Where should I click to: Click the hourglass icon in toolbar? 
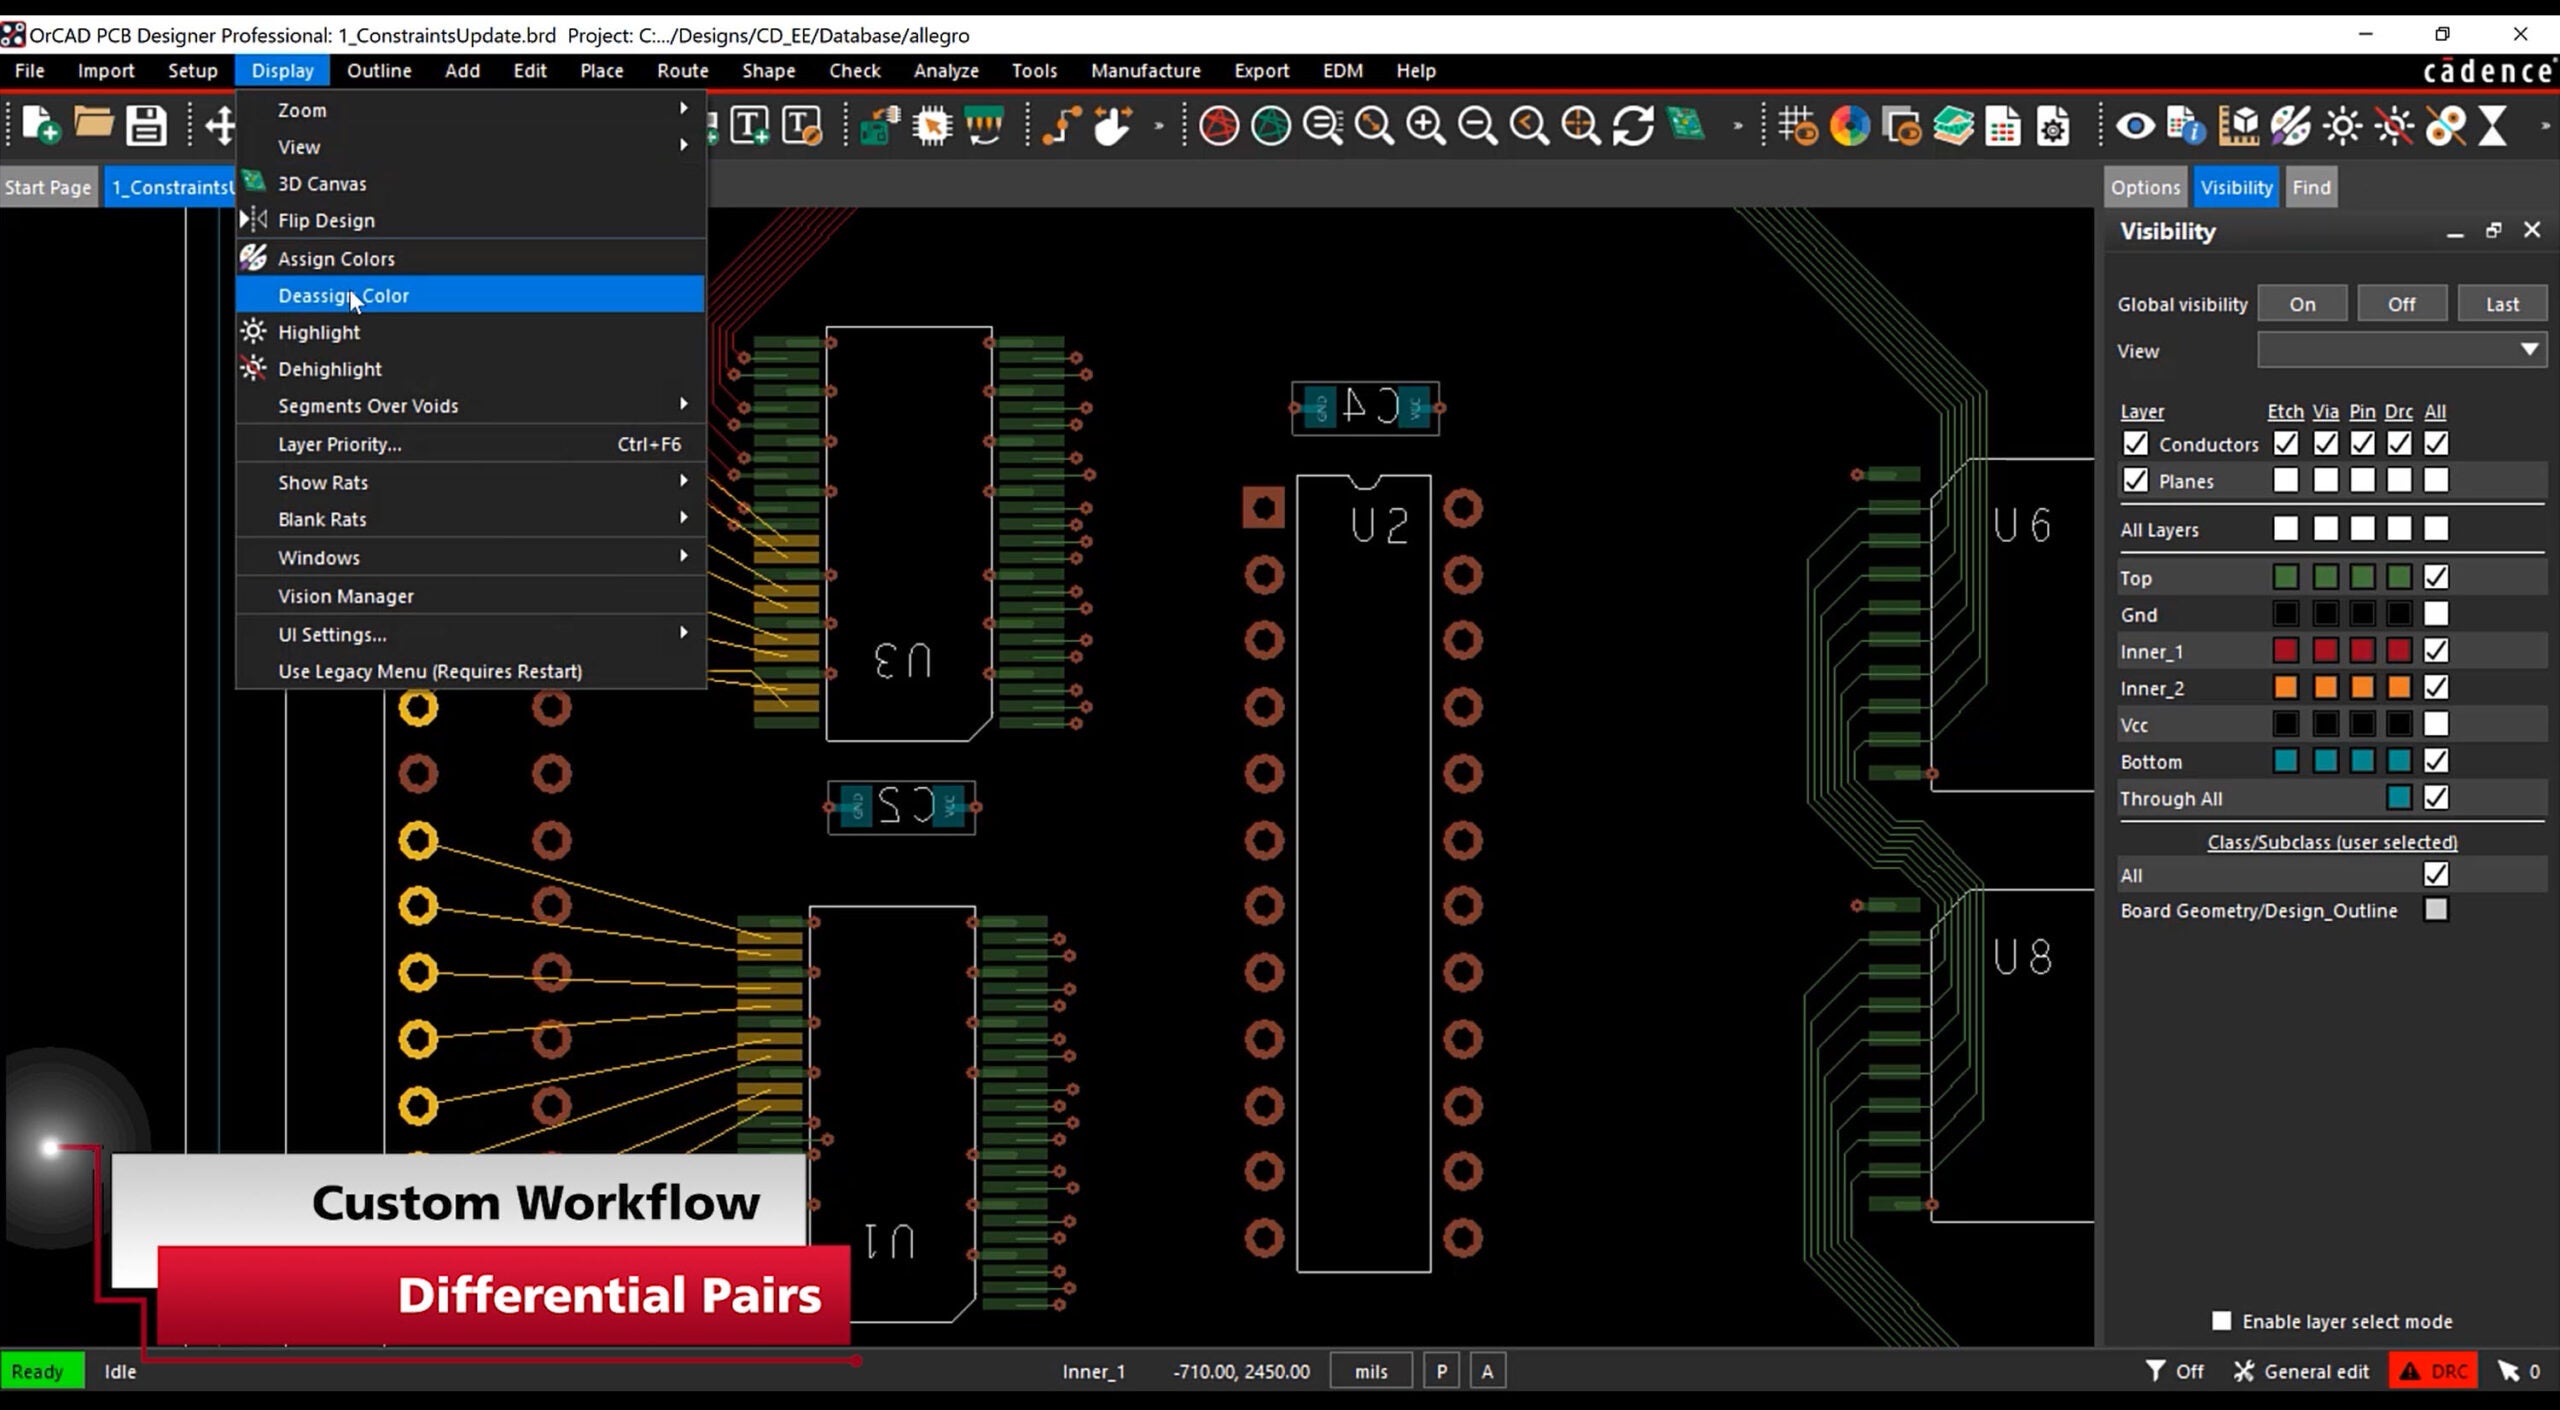2493,126
